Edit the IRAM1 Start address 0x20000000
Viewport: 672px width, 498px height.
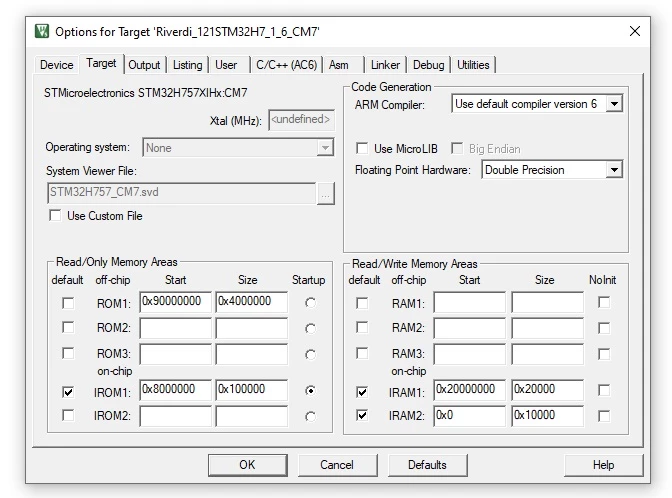pyautogui.click(x=469, y=390)
